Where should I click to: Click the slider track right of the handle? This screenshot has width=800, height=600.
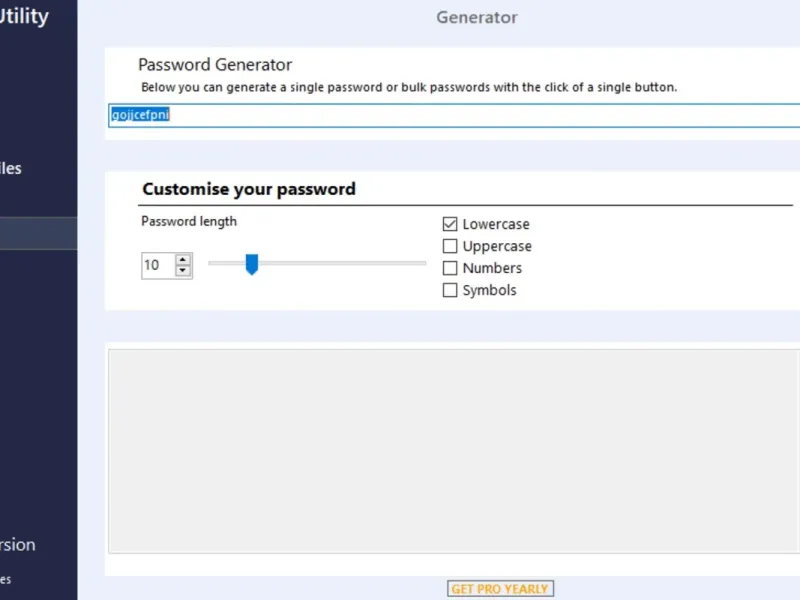tap(340, 264)
